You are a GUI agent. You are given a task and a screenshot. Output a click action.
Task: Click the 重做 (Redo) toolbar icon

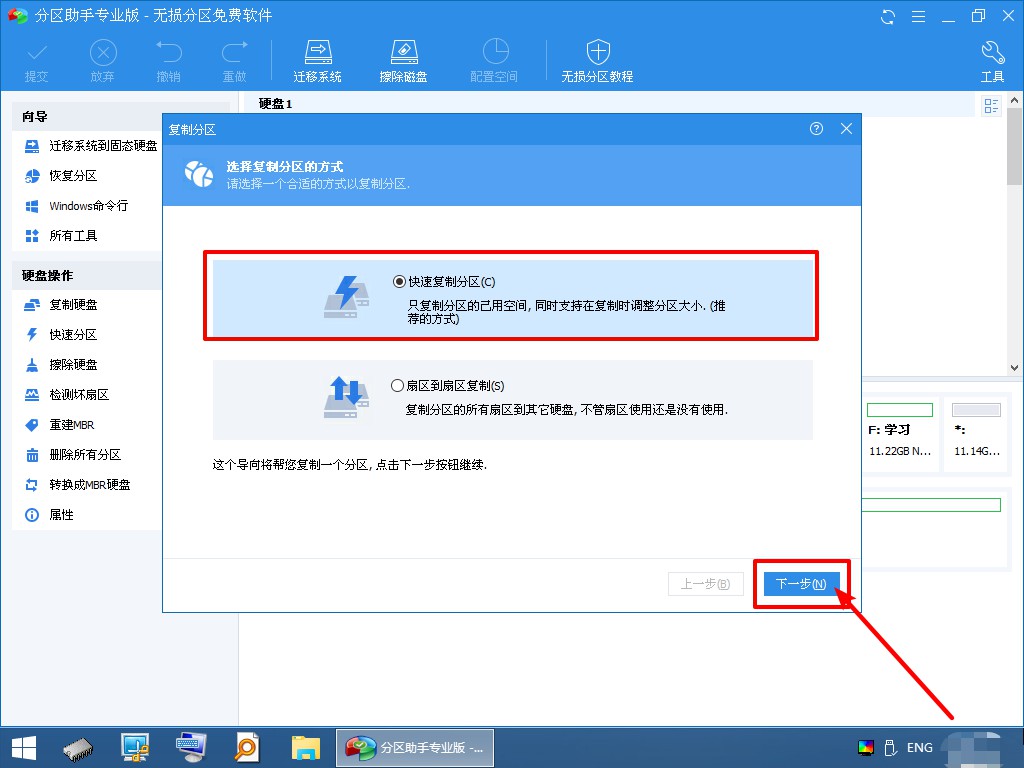pos(234,61)
